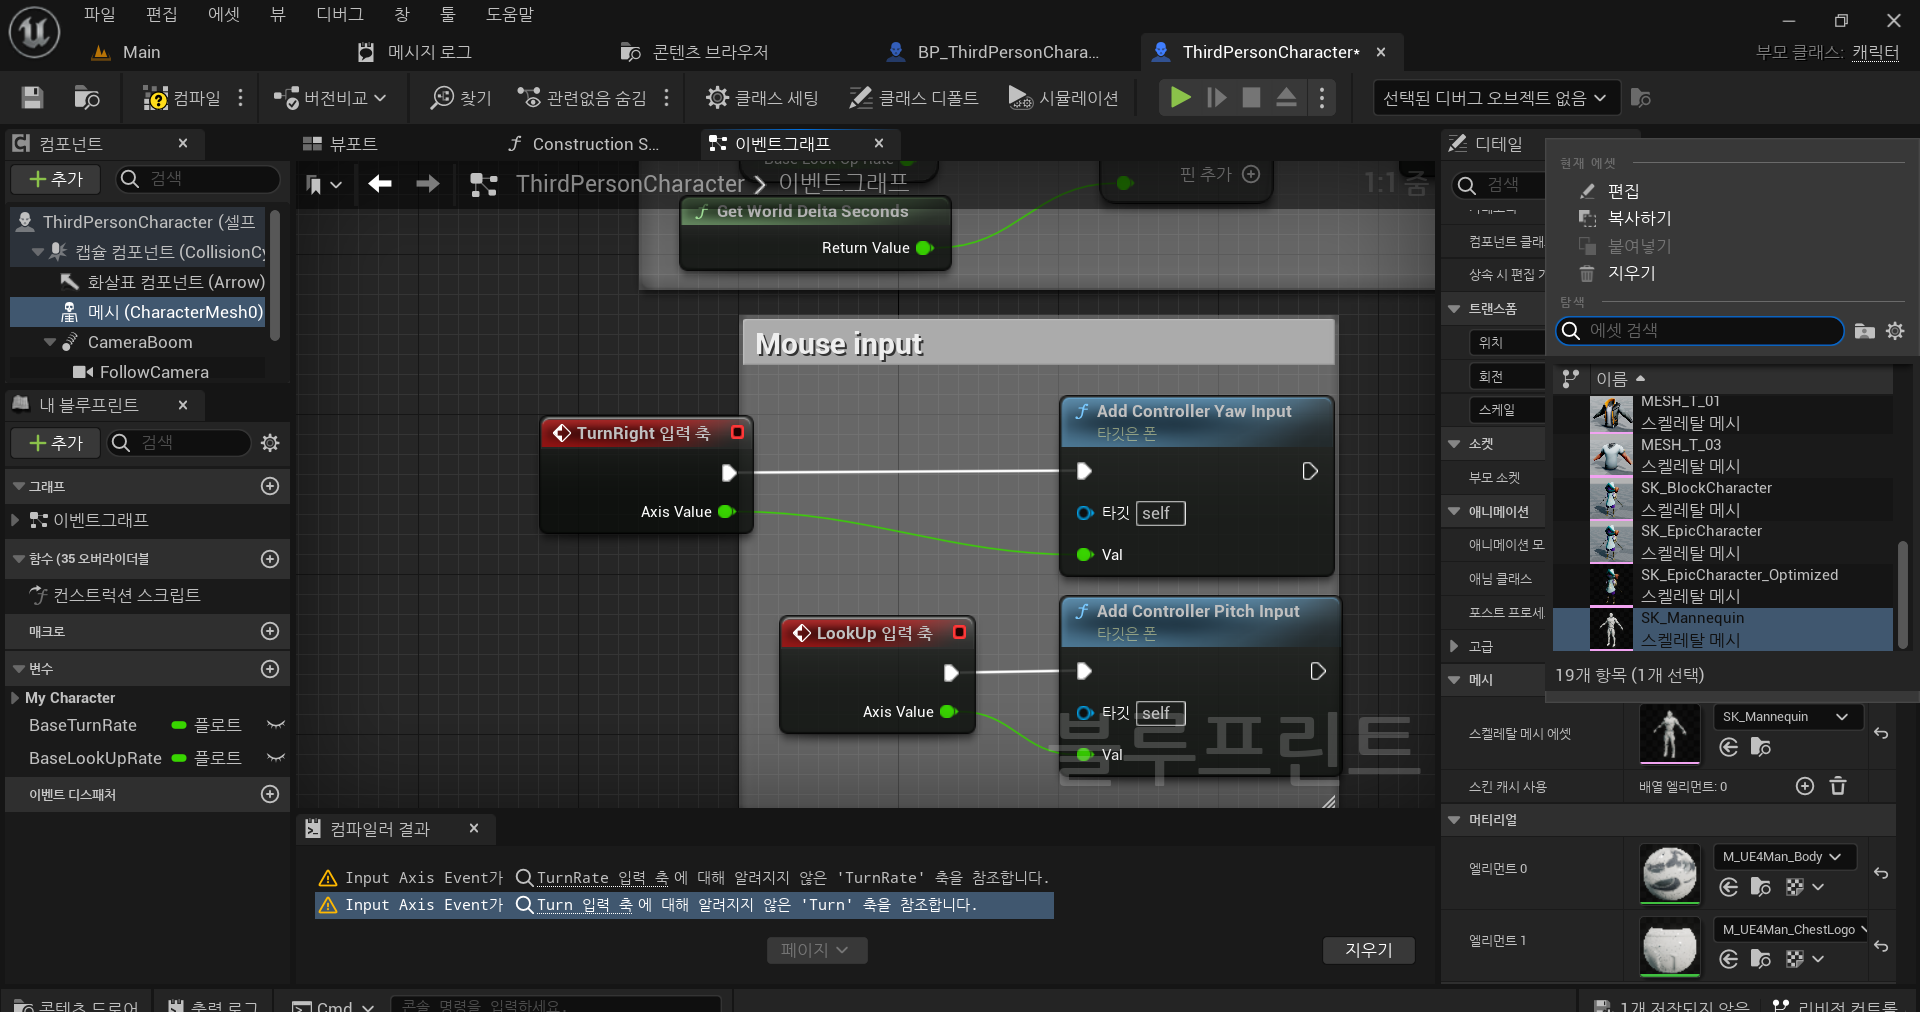Screen dimensions: 1920x1012
Task: Open the graph bookmarks dropdown
Action: (324, 184)
